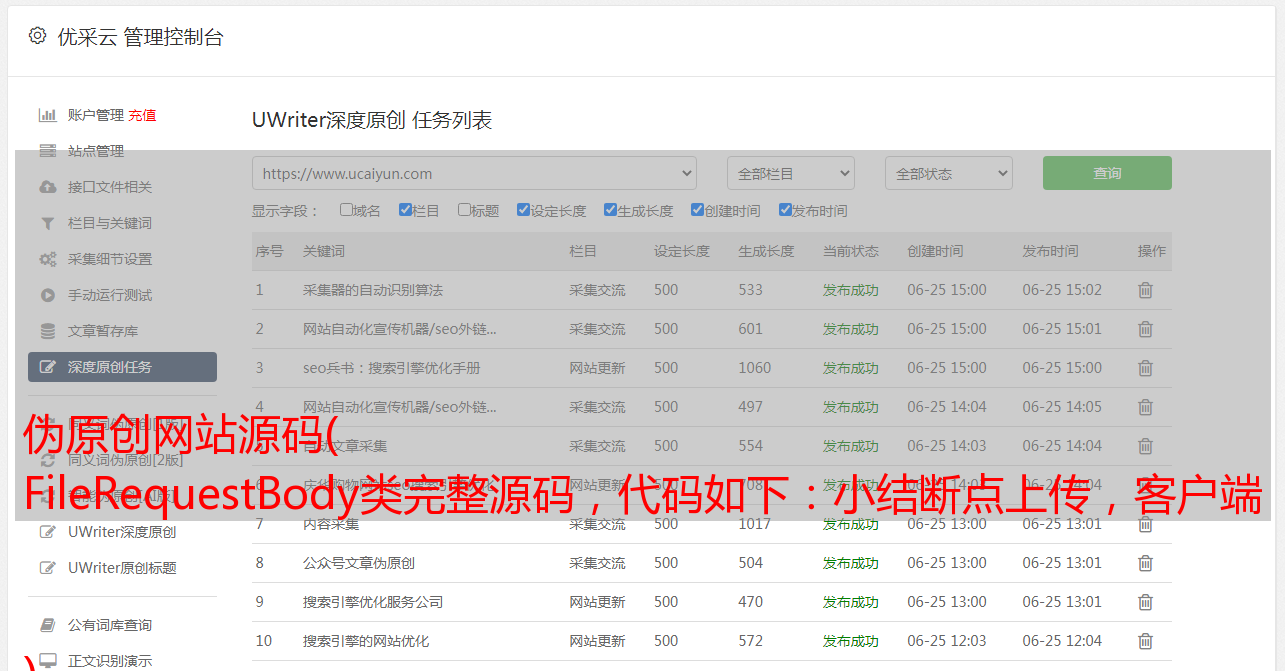Click the database icon for 文章暂存库

click(47, 331)
